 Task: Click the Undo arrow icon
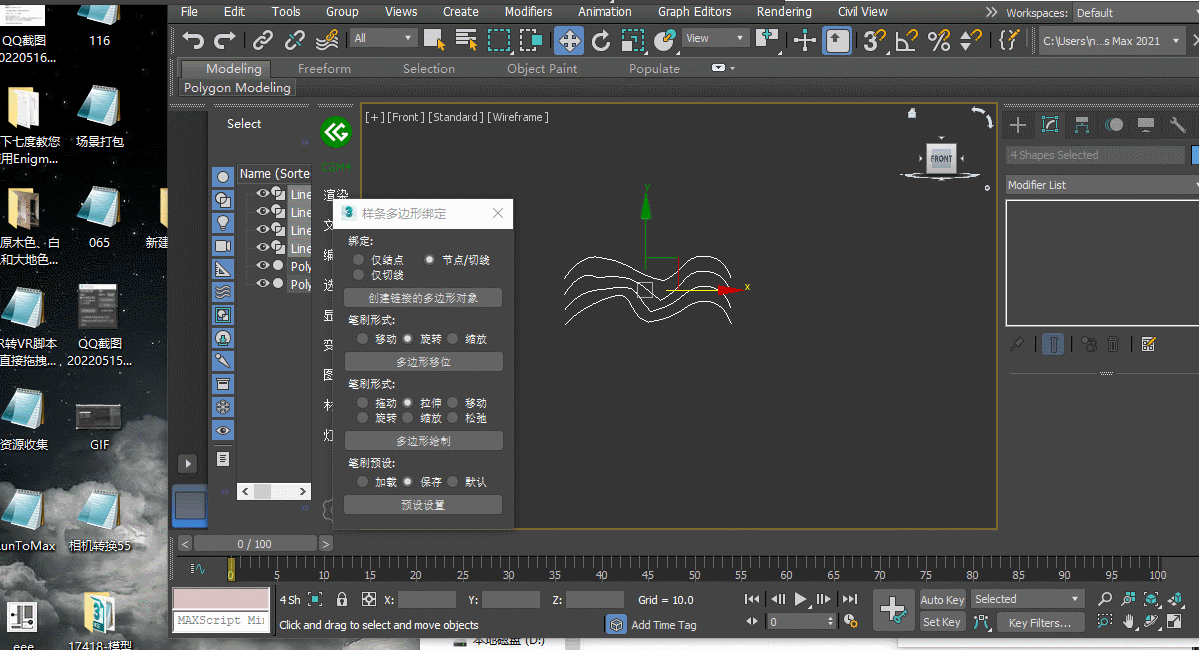(193, 41)
